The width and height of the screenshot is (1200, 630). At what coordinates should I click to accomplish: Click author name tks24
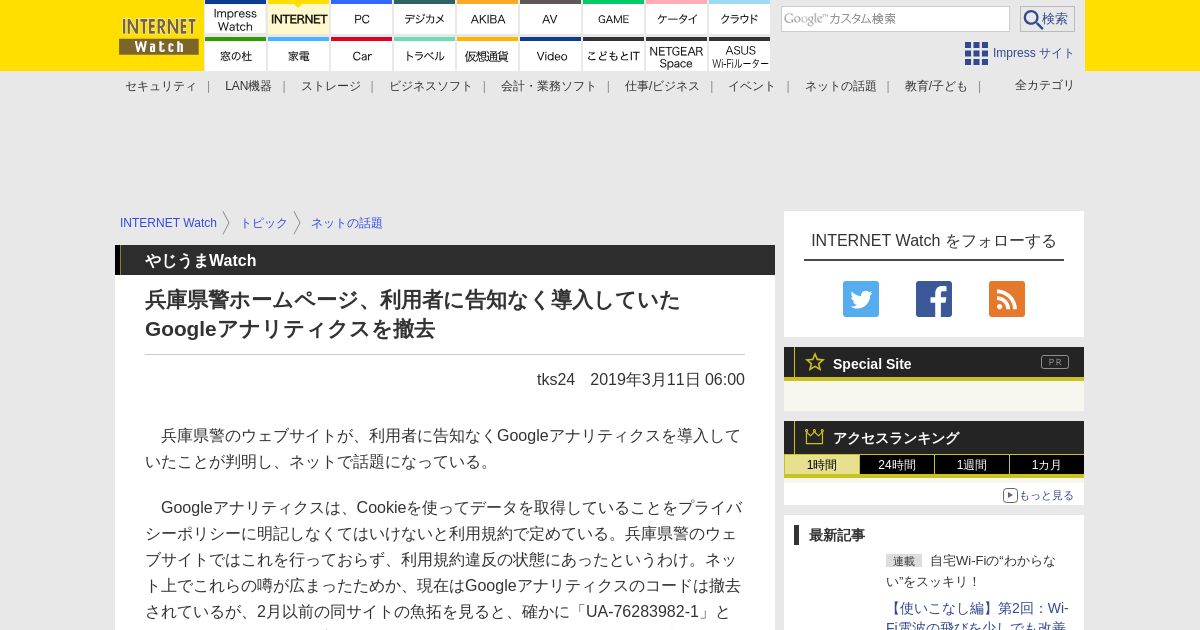[x=556, y=379]
